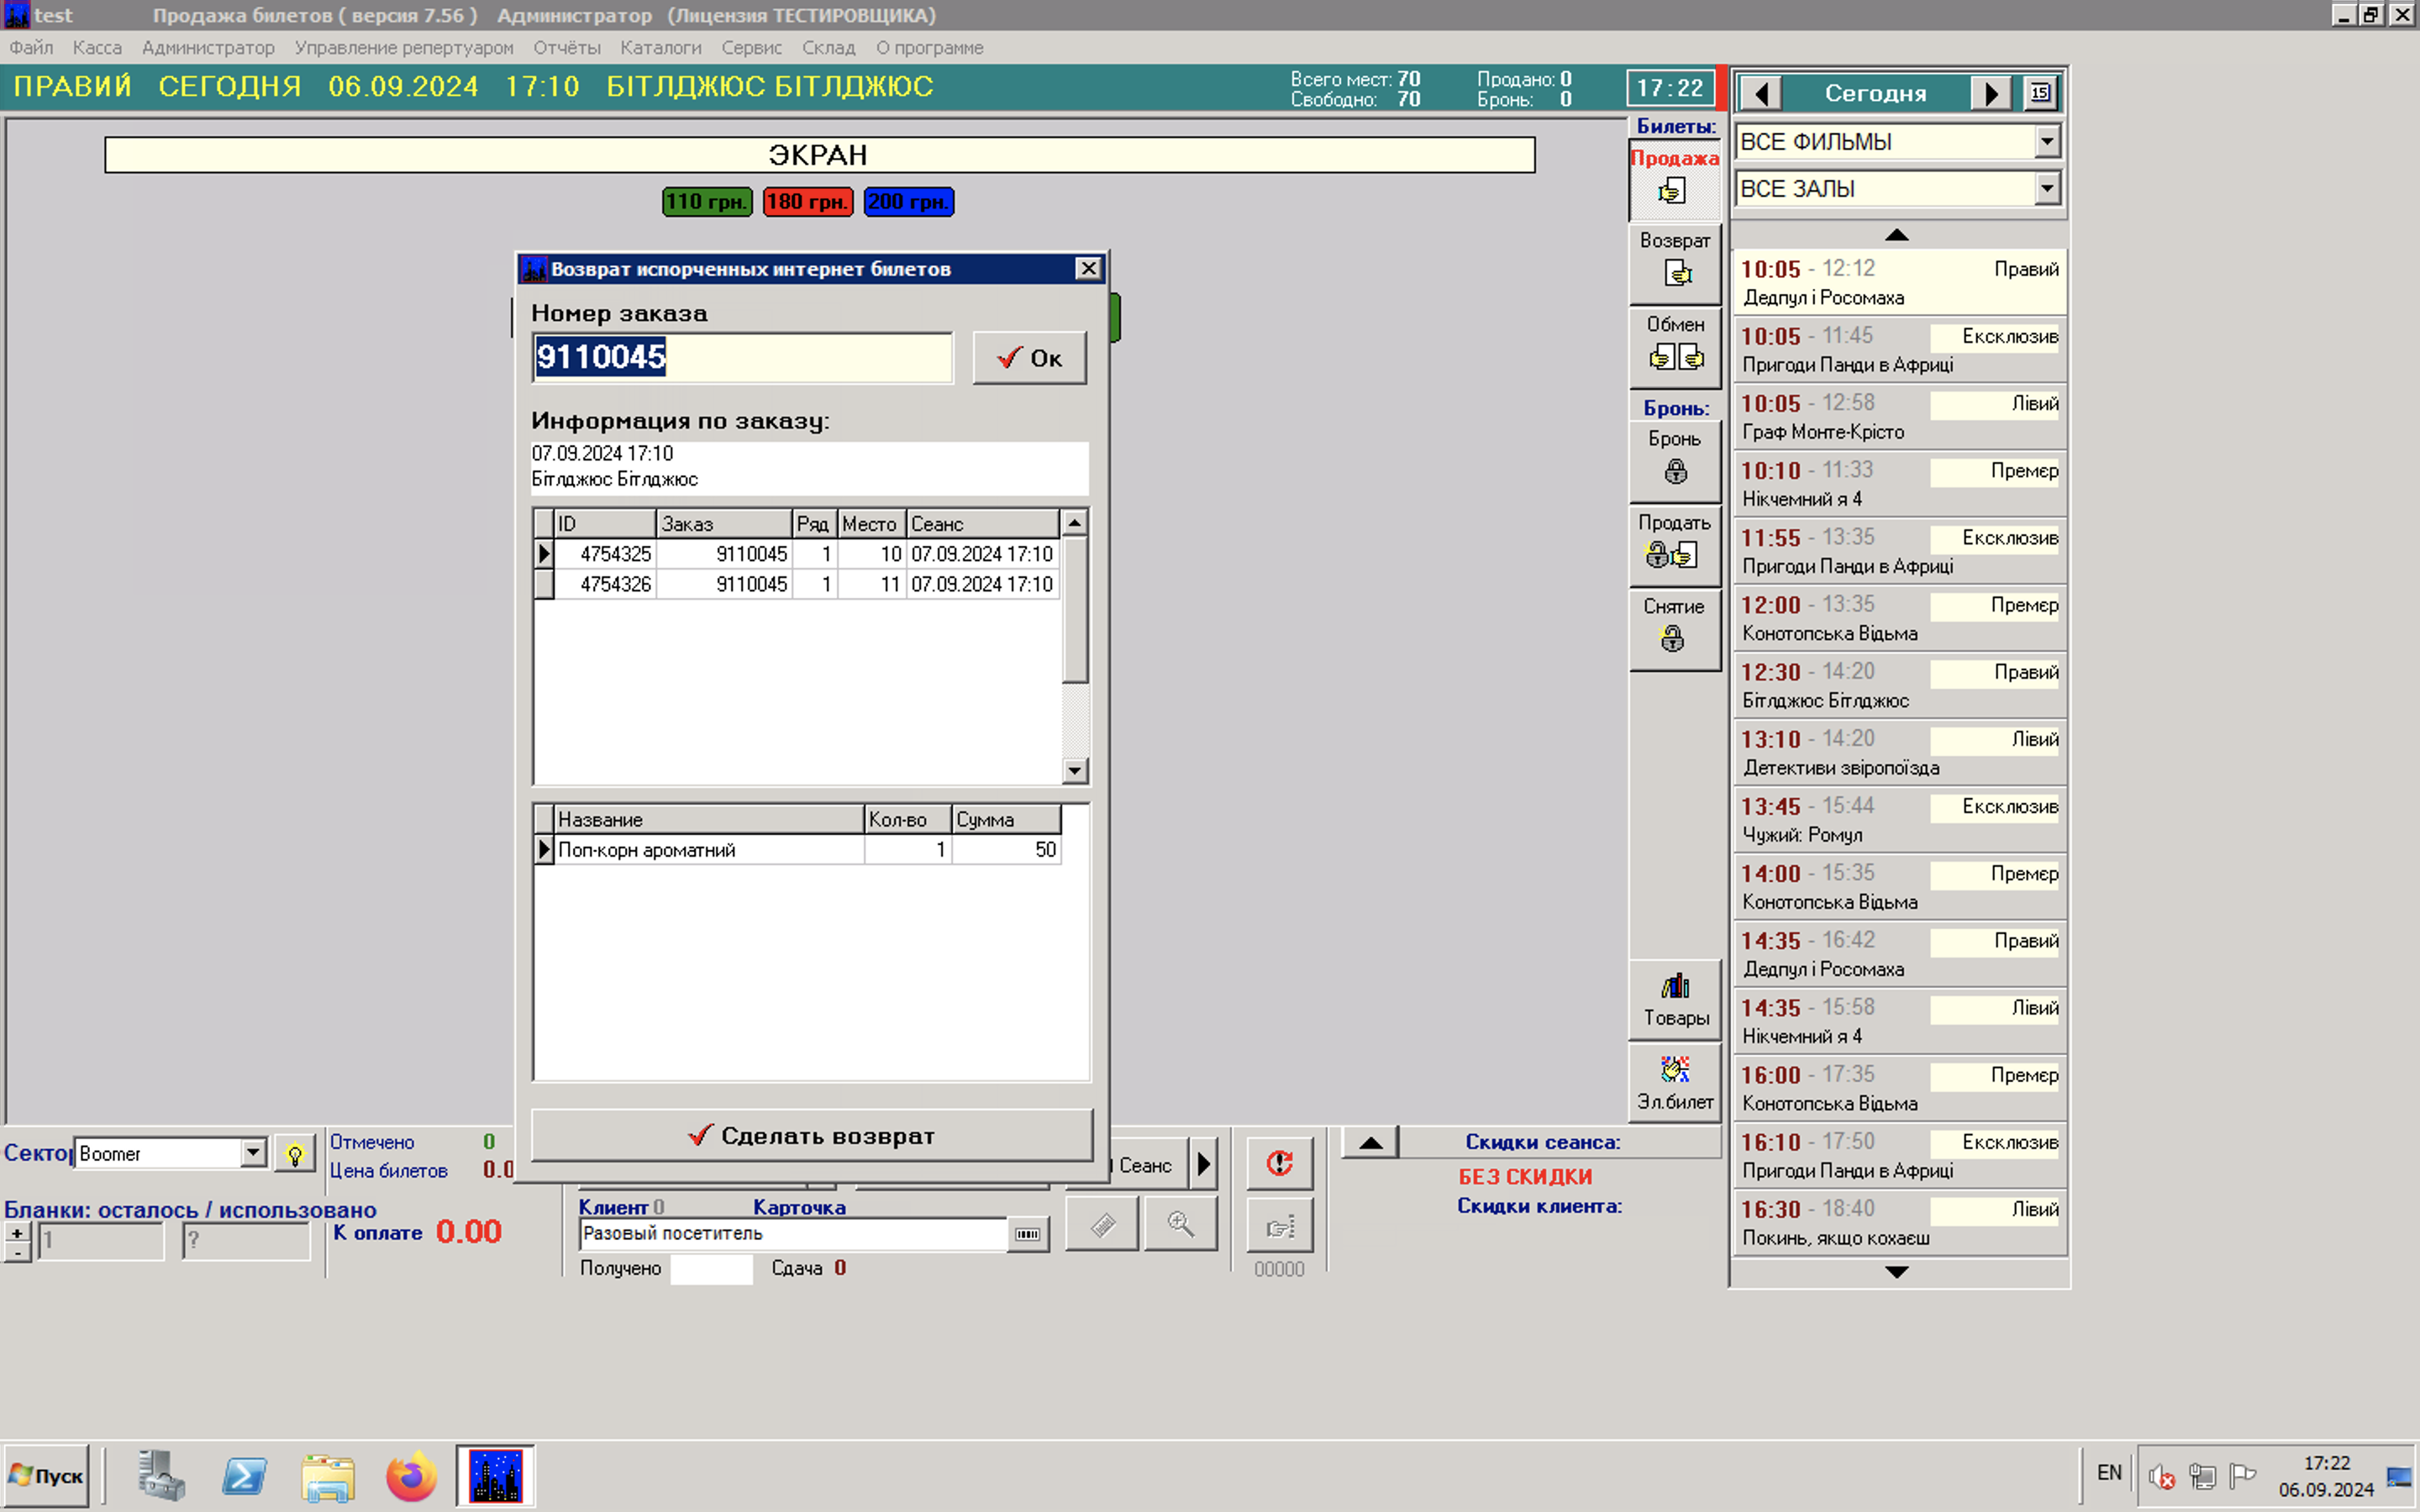Click the light bulb icon near sector selector
The height and width of the screenshot is (1512, 2420).
[294, 1155]
